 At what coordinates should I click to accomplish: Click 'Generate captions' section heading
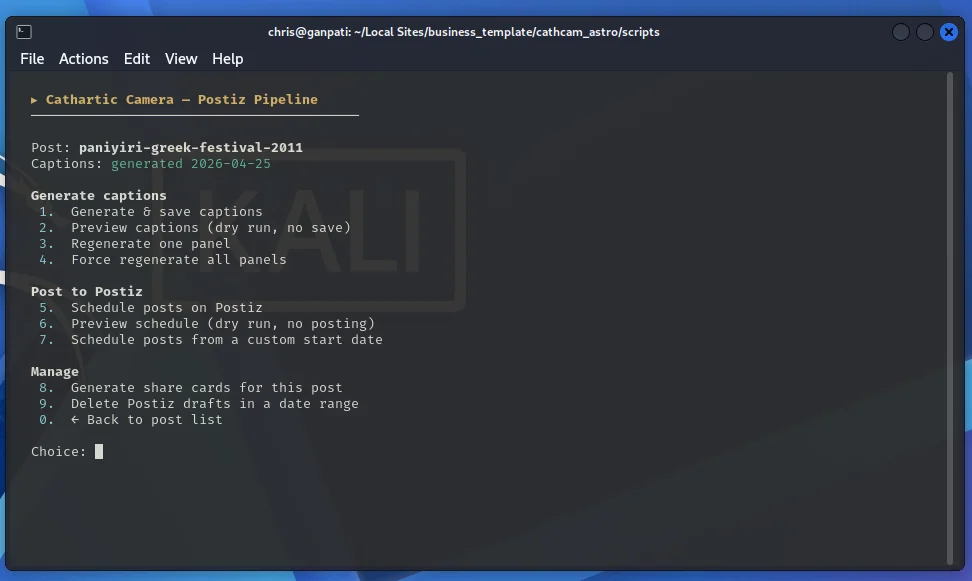coord(99,195)
